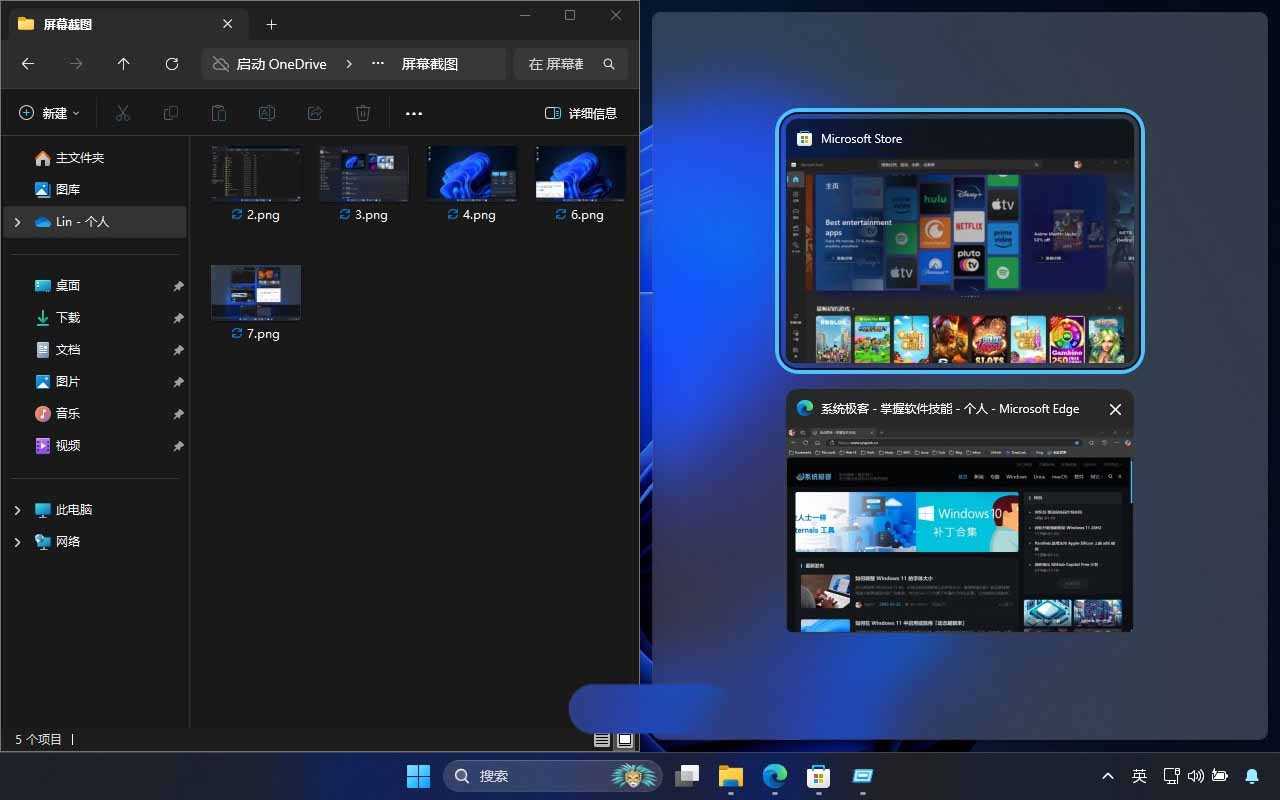Use the Paste toolbar icon

pos(219,113)
